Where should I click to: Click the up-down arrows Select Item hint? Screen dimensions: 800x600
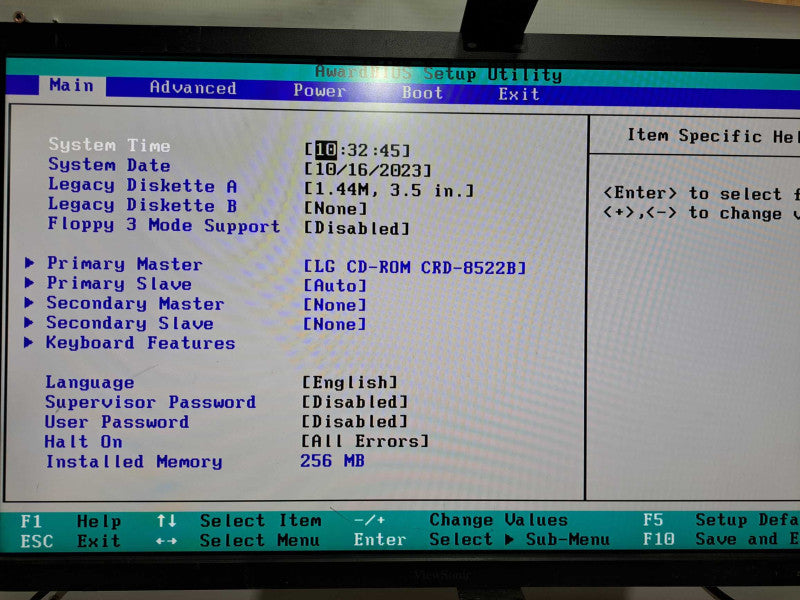coord(239,520)
